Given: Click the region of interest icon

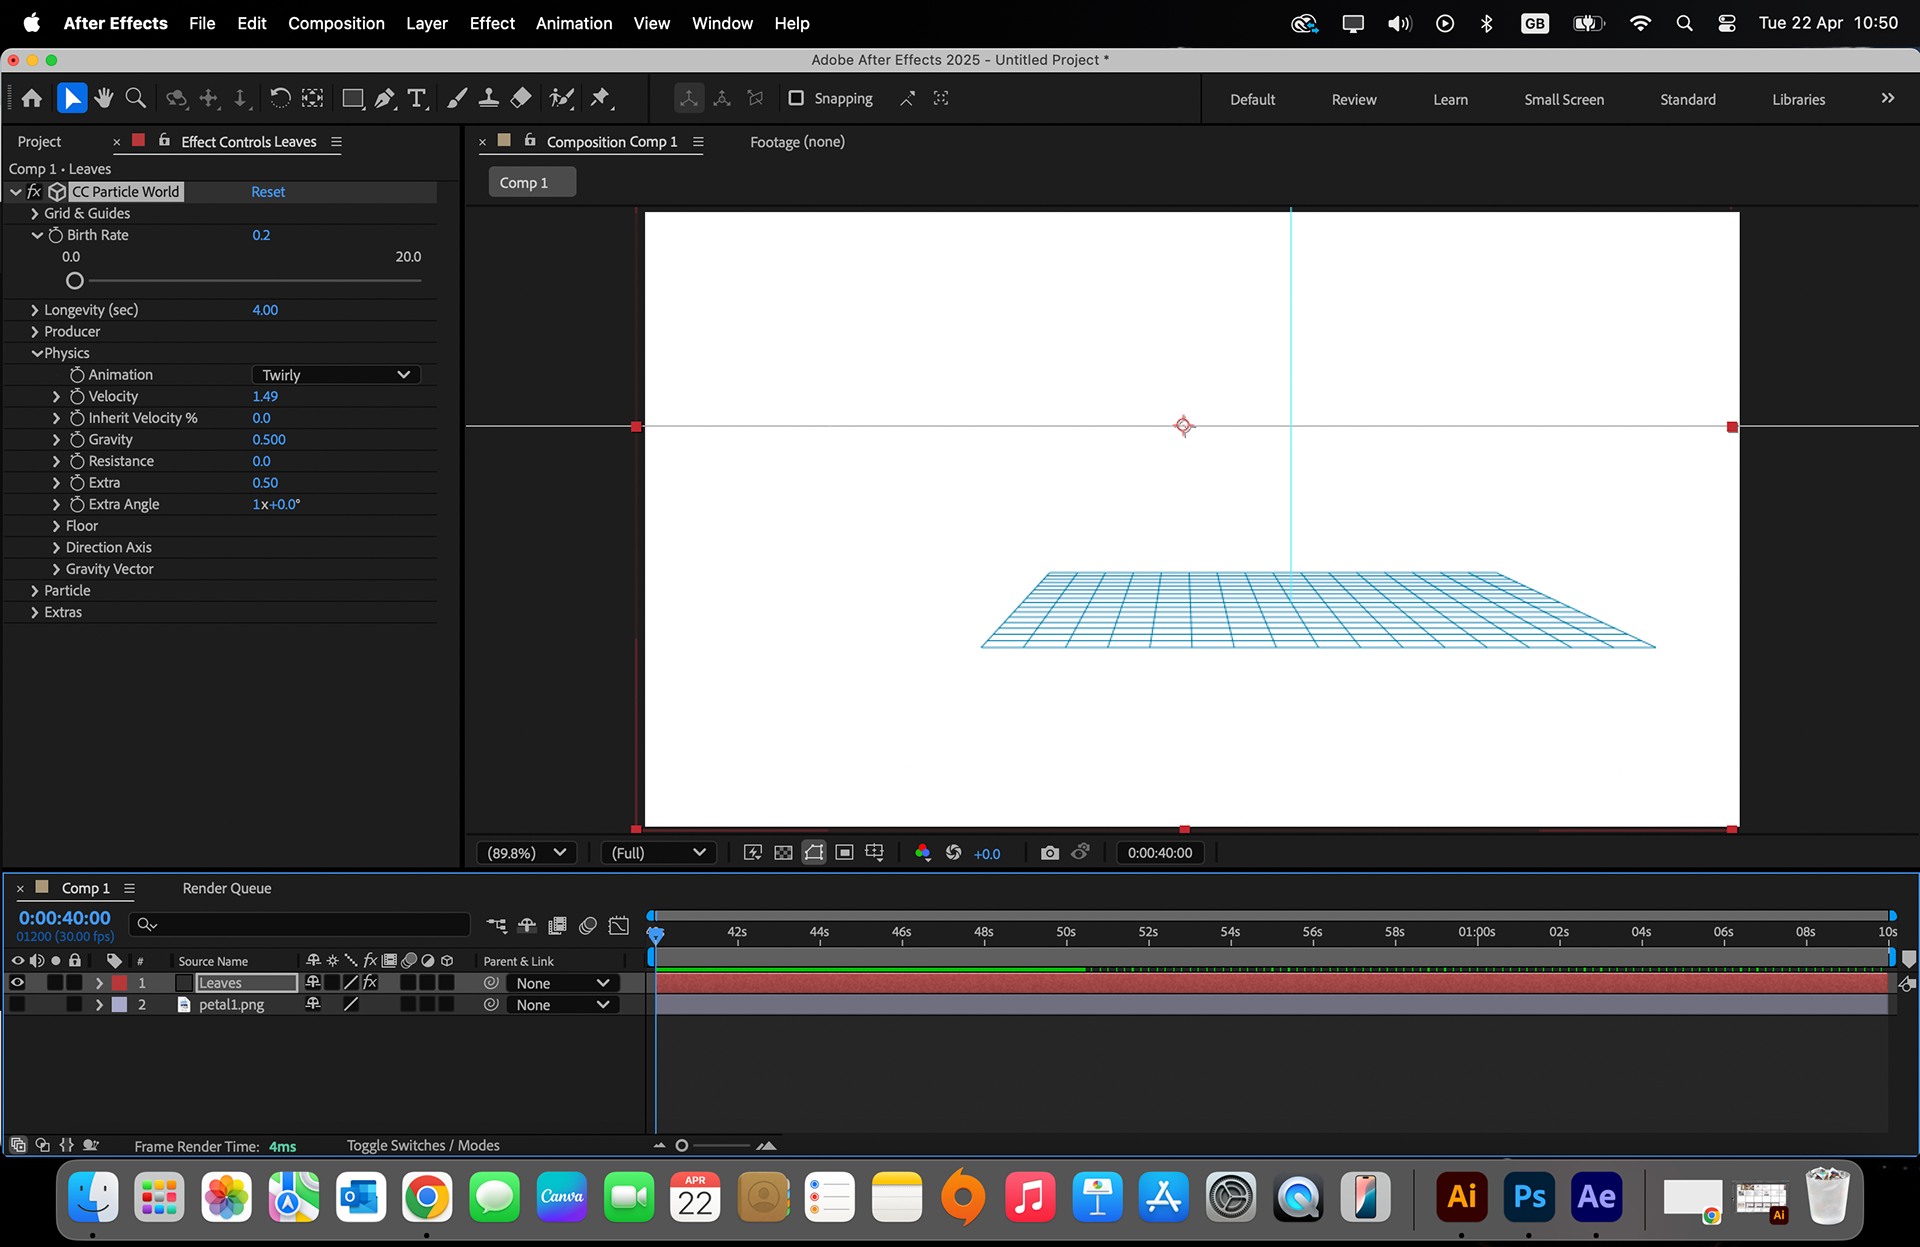Looking at the screenshot, I should click(844, 853).
